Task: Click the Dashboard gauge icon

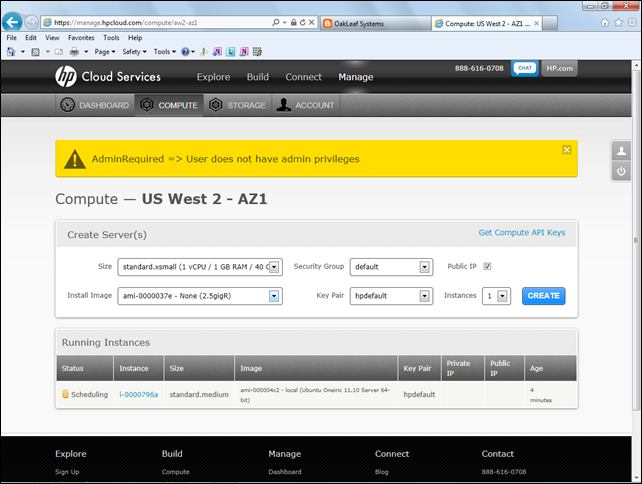Action: point(68,105)
